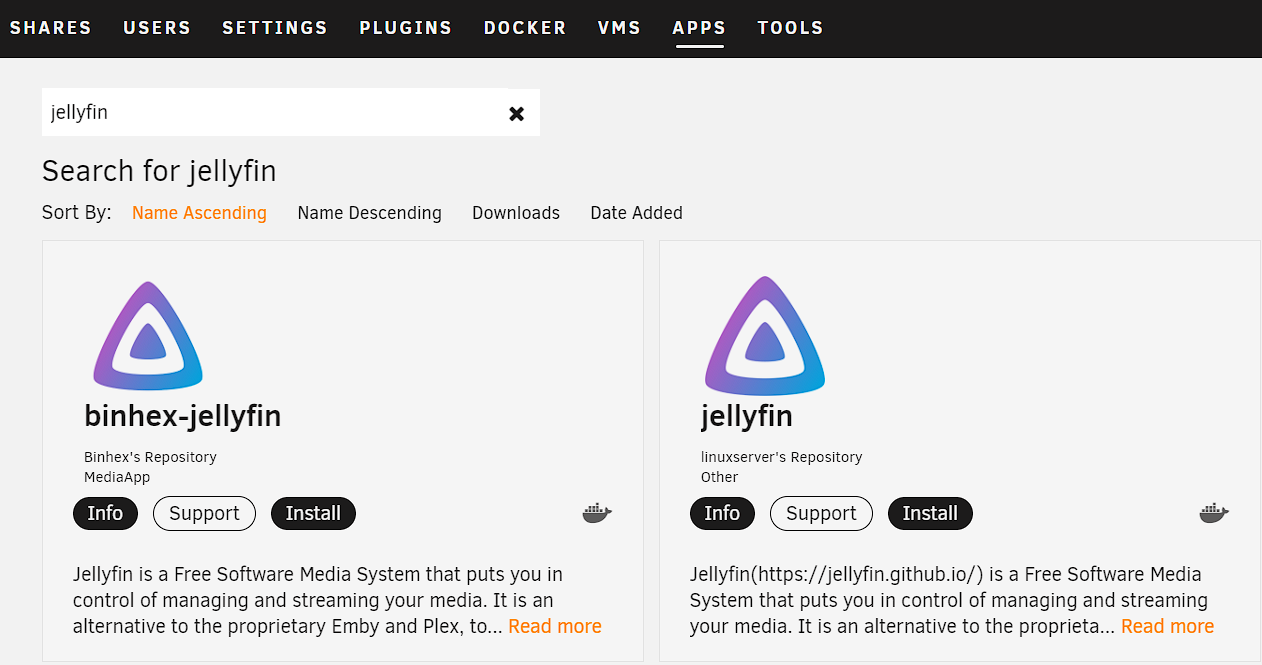Image resolution: width=1262 pixels, height=665 pixels.
Task: Open the VMS tab
Action: click(x=619, y=28)
